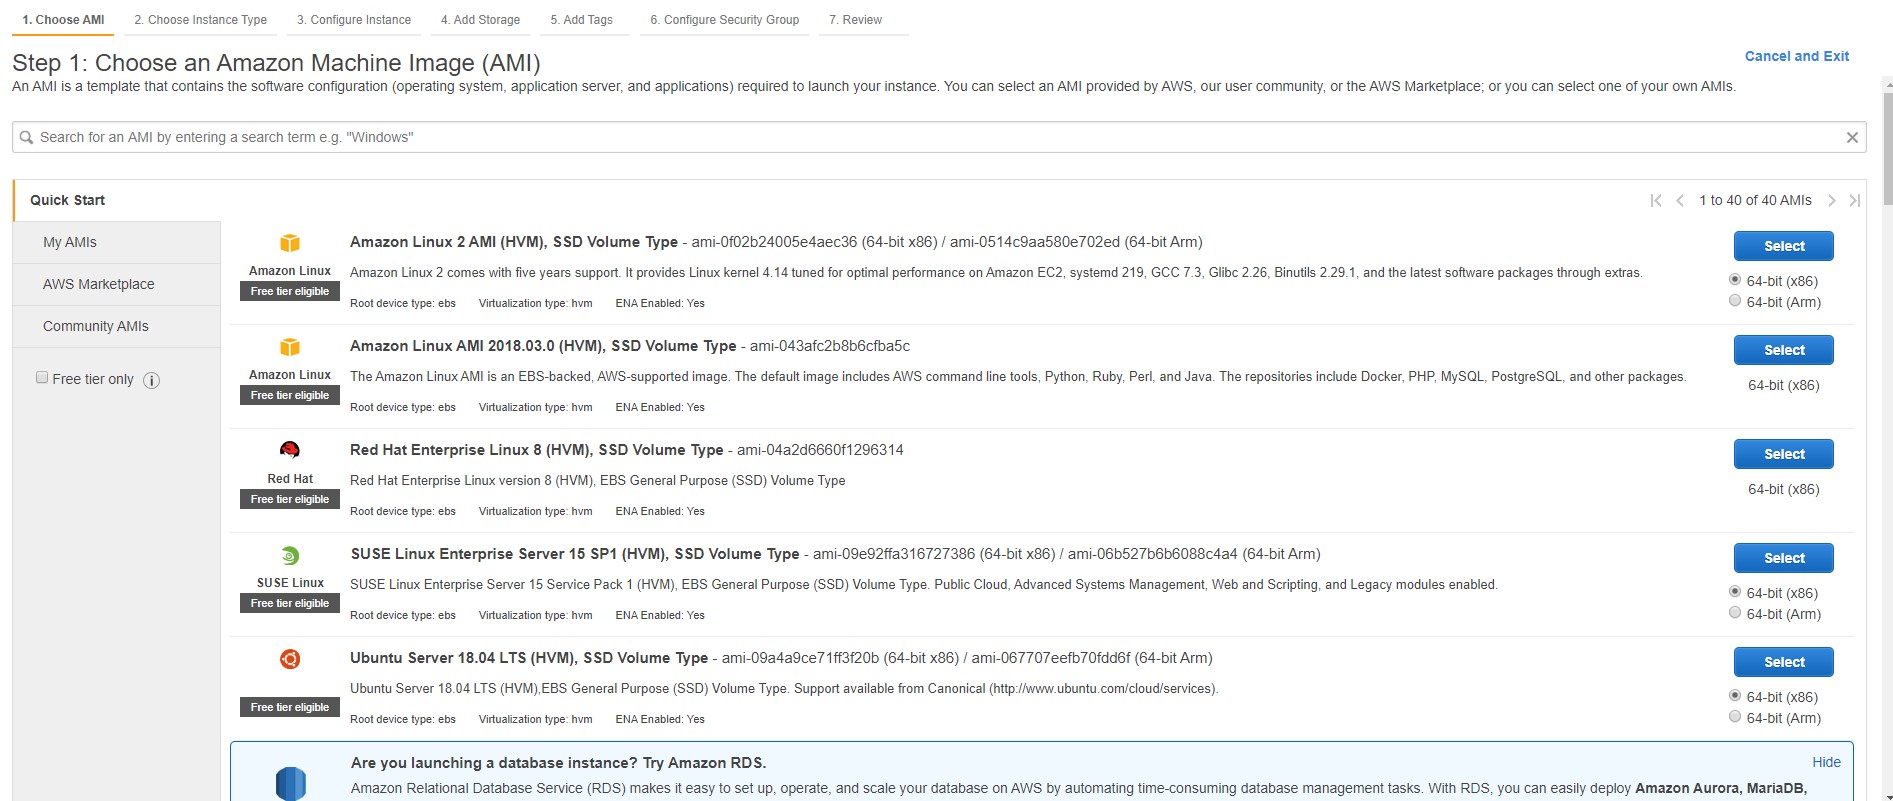This screenshot has width=1893, height=801.
Task: Choose 64-bit (Arm) for SUSE Linux Enterprise Server
Action: pyautogui.click(x=1735, y=613)
